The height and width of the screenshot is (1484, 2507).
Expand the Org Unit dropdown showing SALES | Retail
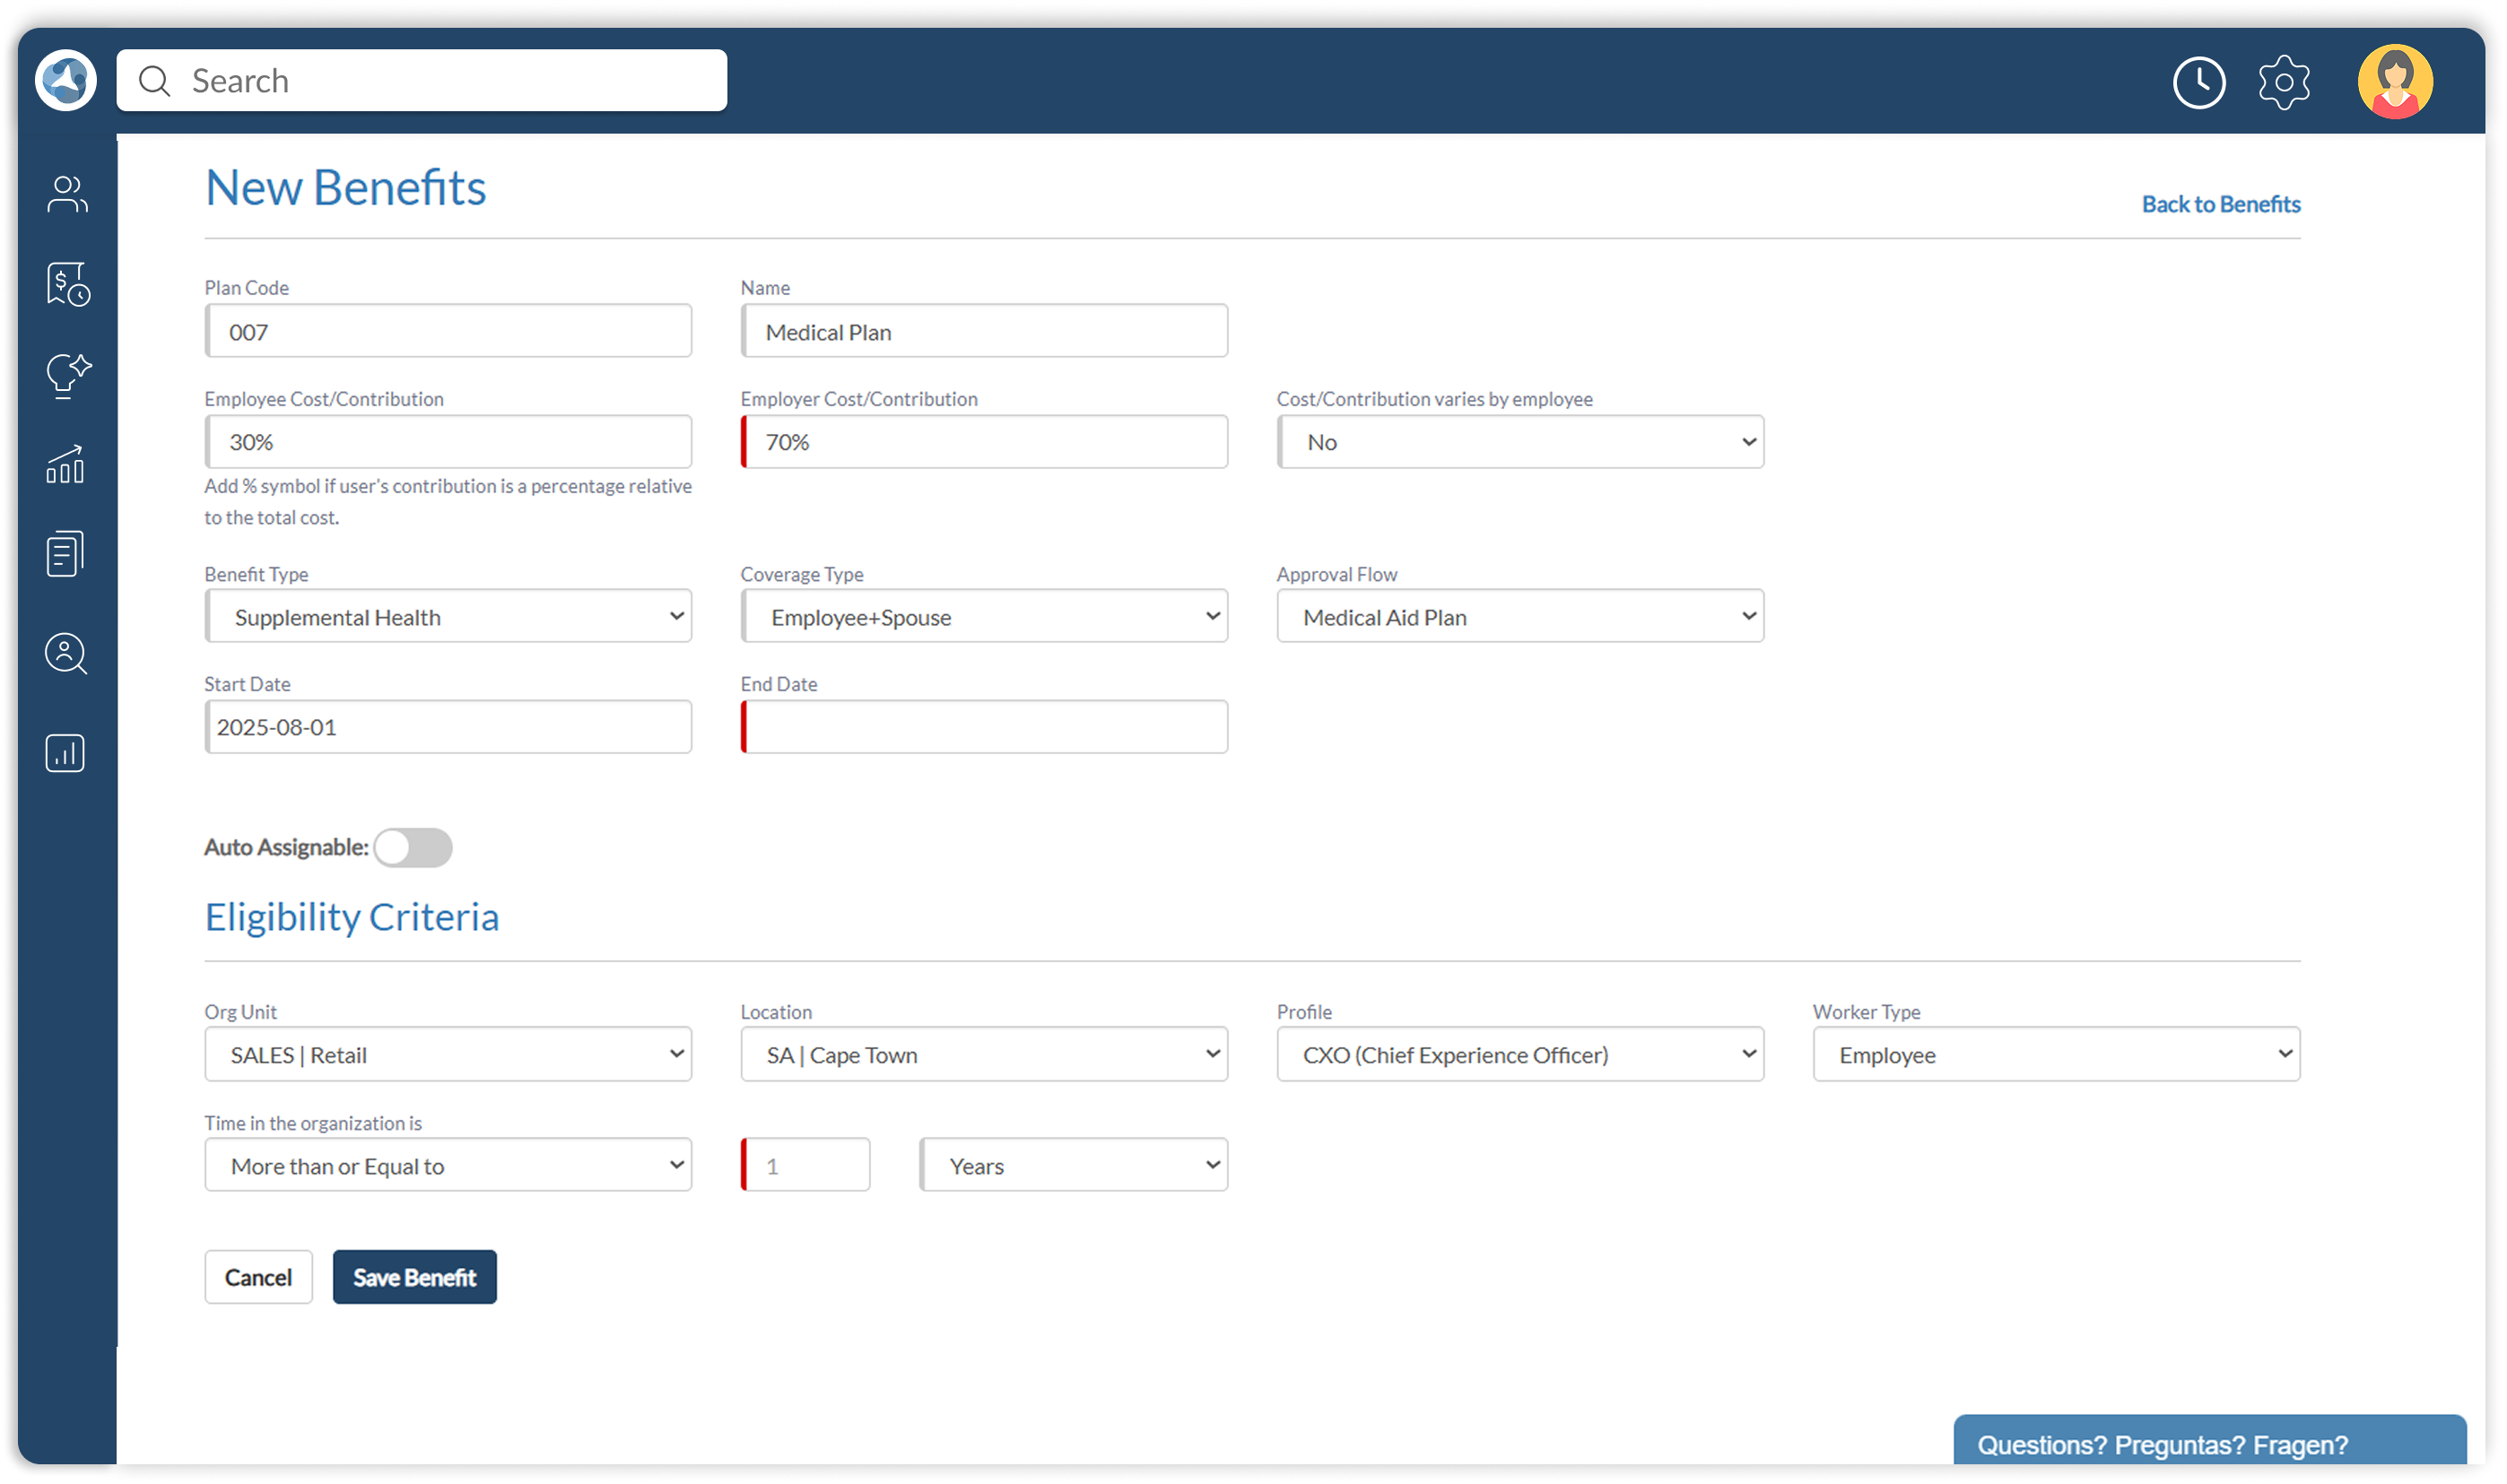coord(448,1054)
